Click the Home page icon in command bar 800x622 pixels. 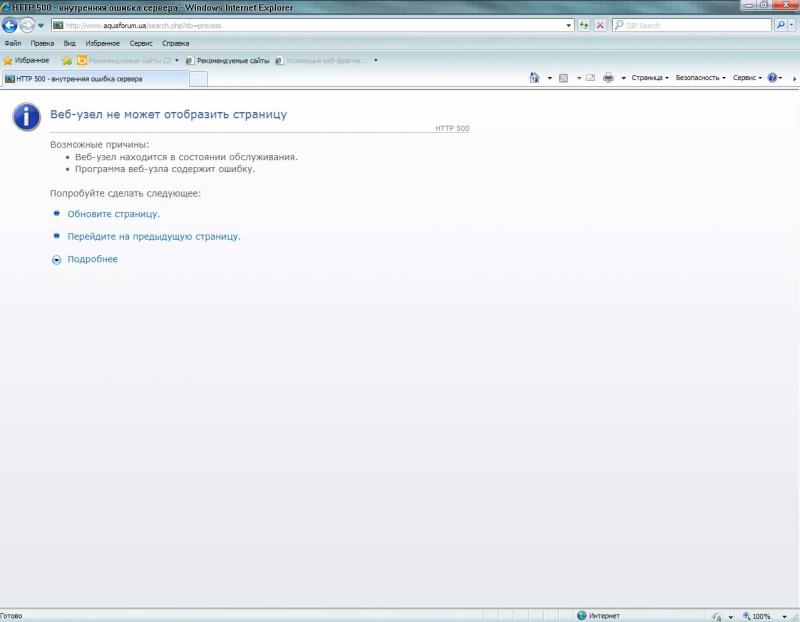coord(535,78)
